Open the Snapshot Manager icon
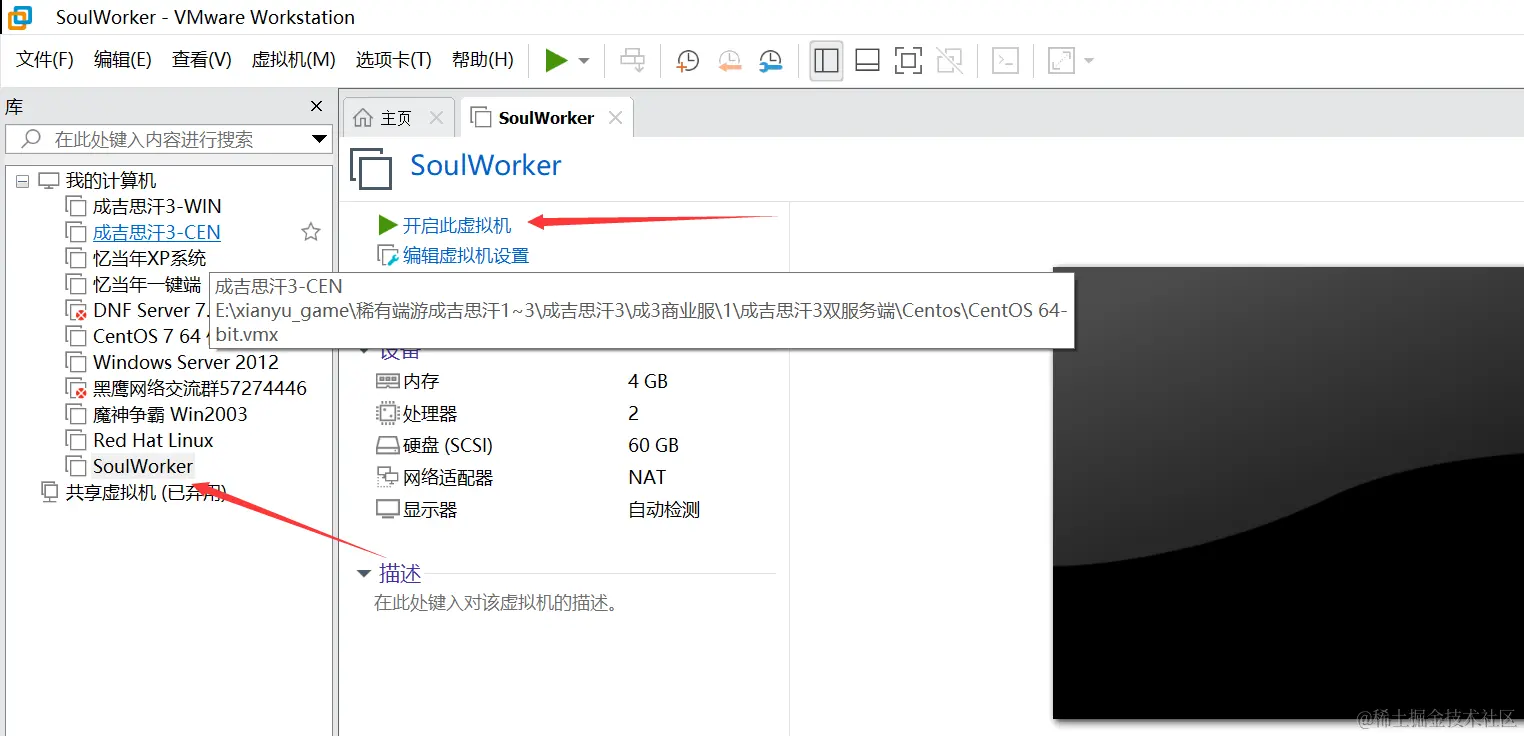1524x736 pixels. tap(770, 60)
